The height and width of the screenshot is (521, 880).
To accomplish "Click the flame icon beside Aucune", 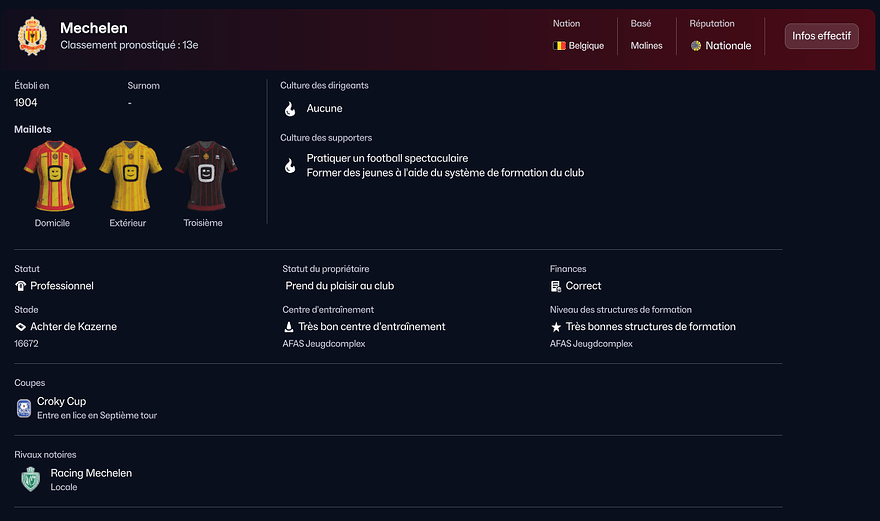I will point(290,109).
